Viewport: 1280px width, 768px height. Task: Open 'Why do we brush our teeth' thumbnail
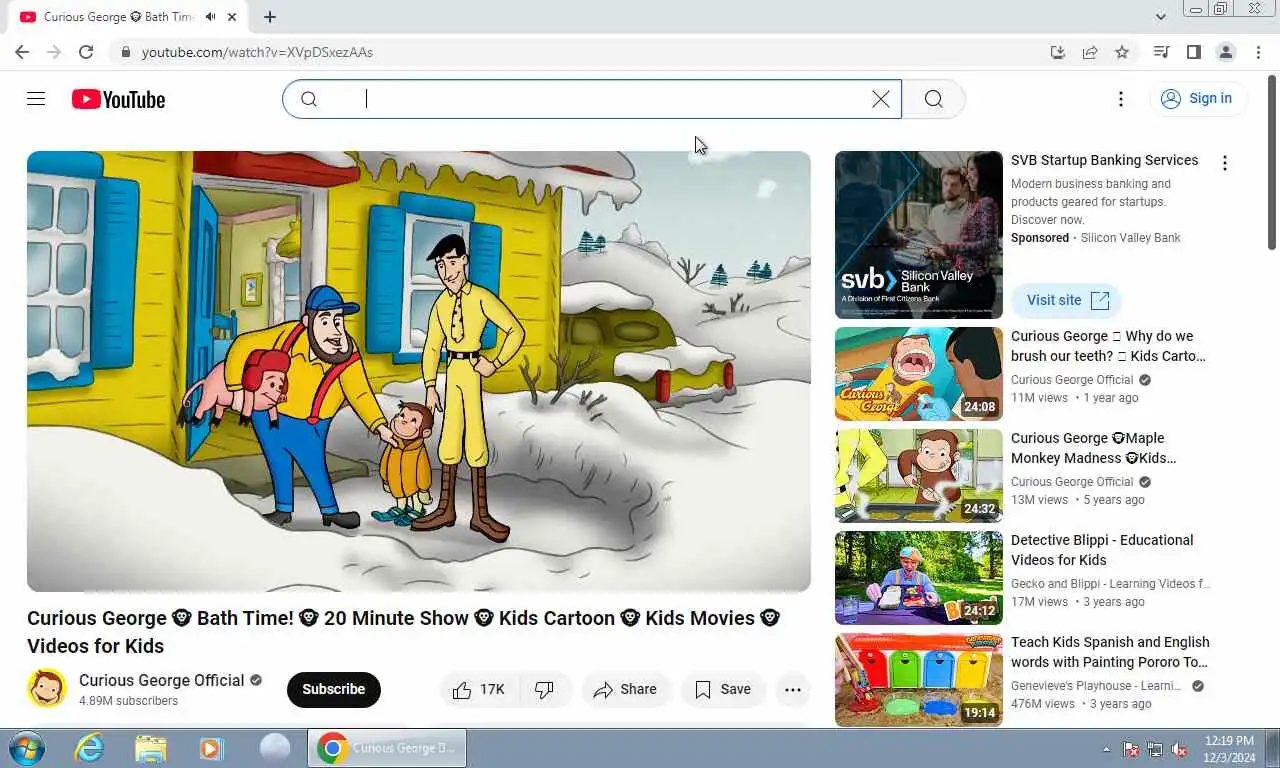click(919, 374)
